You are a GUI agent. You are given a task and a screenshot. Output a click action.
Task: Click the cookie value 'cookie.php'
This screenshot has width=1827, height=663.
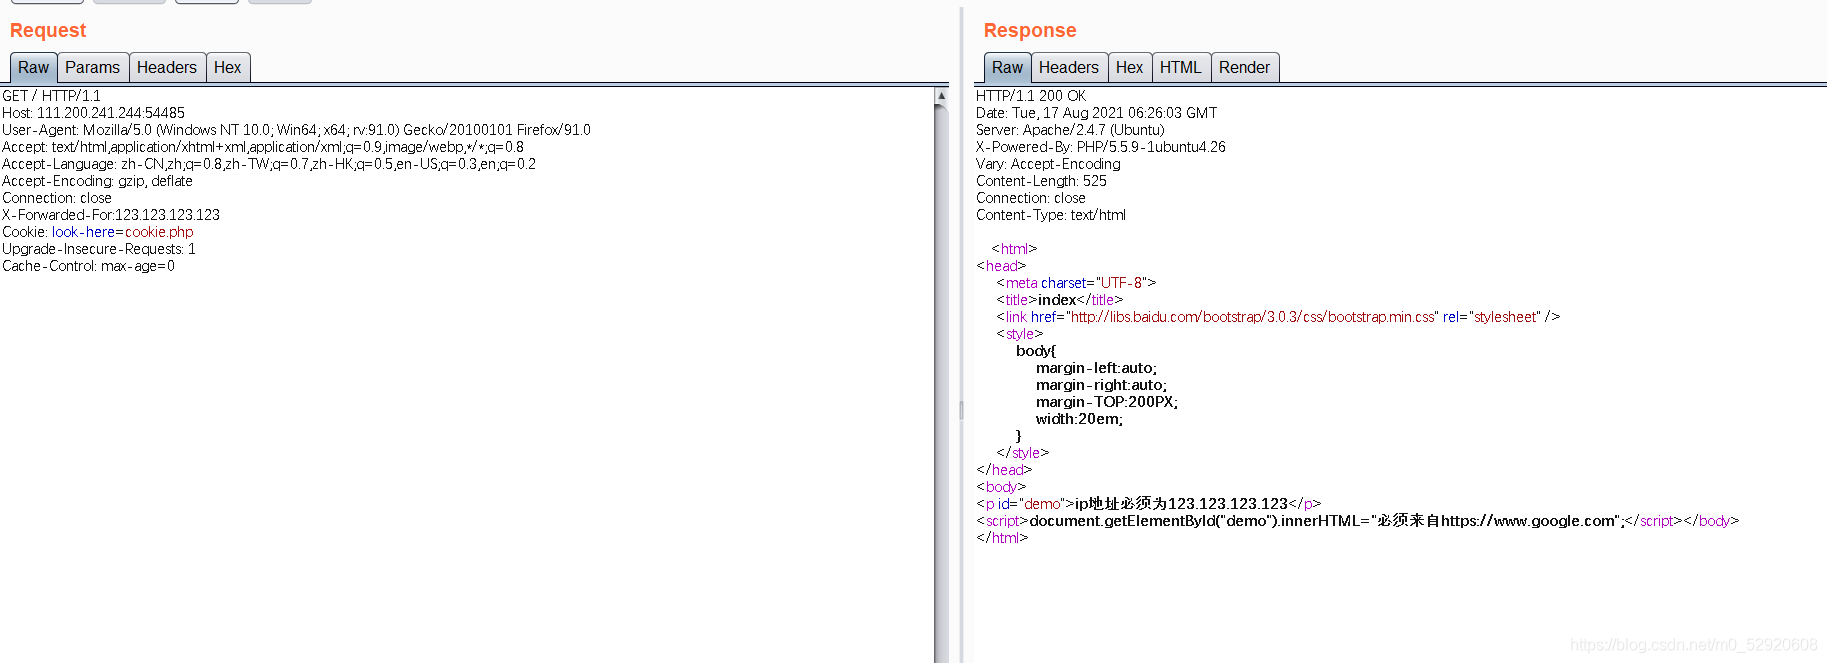tap(159, 232)
